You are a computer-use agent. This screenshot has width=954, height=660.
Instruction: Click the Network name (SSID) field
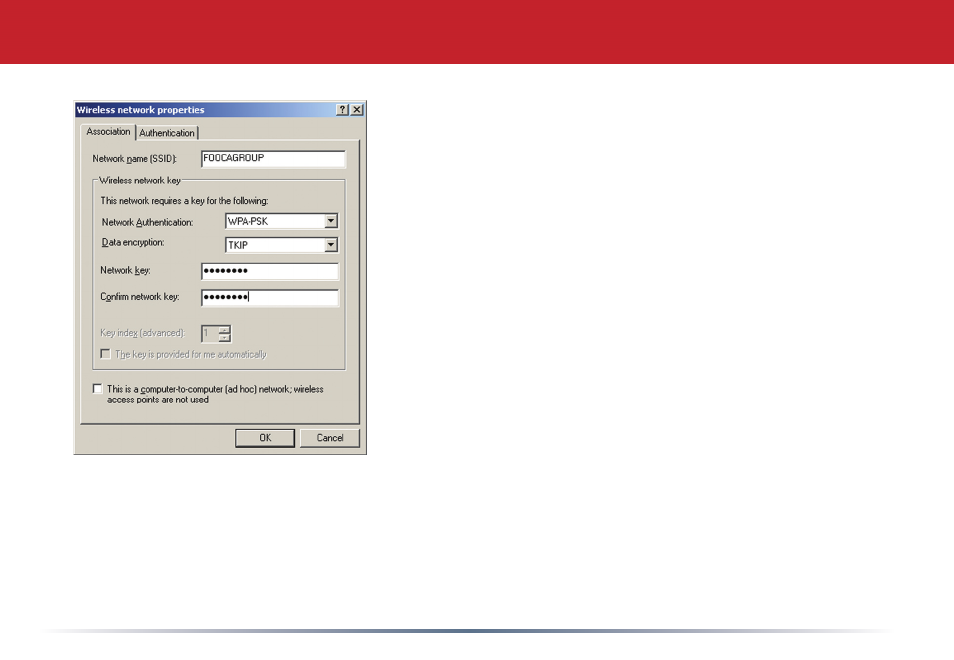pos(273,158)
